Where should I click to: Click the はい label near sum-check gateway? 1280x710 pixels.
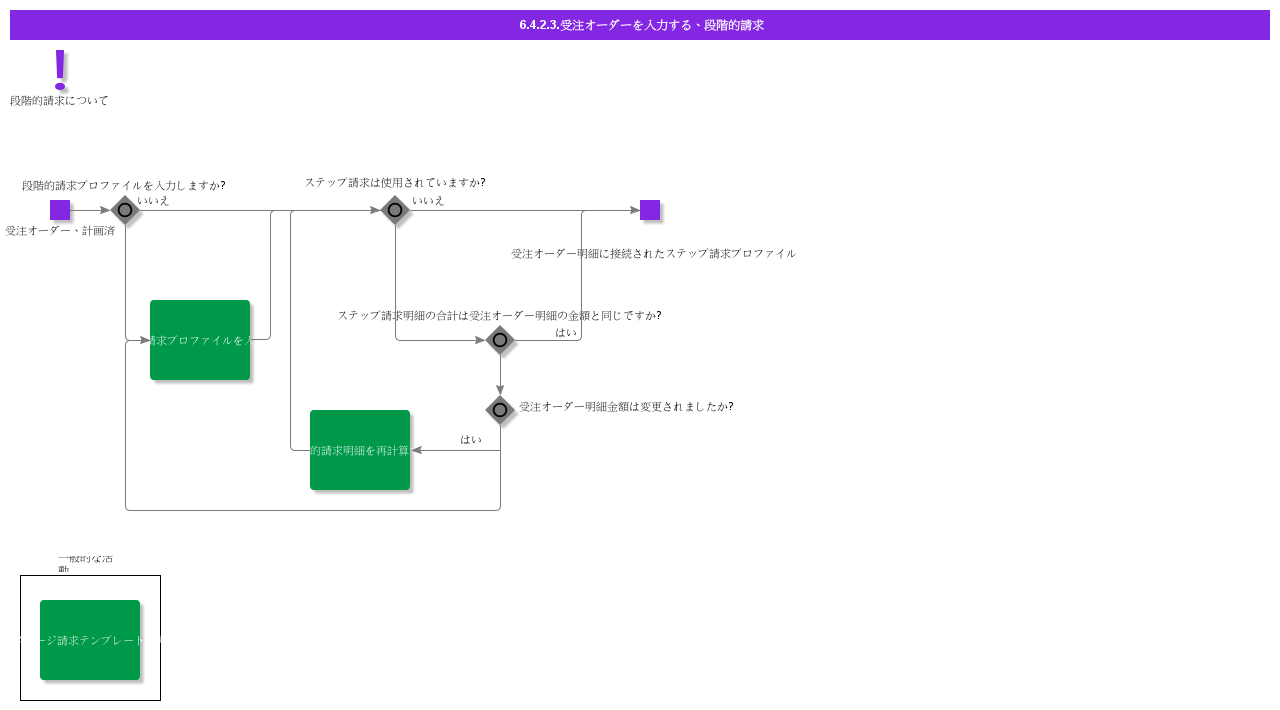tap(566, 333)
